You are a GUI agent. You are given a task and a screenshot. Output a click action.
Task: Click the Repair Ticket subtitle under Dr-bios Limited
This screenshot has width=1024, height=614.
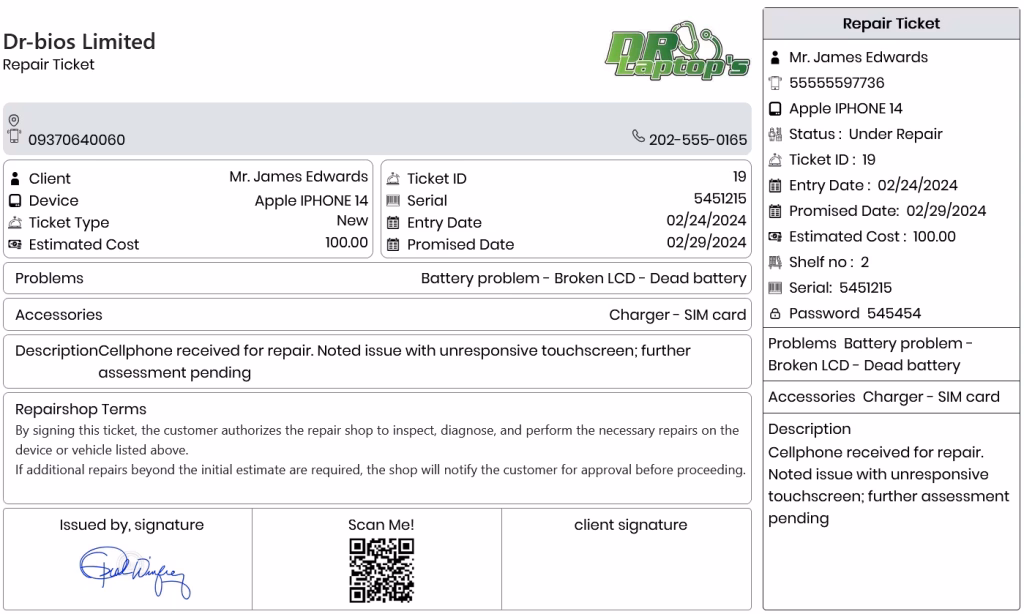(x=48, y=65)
